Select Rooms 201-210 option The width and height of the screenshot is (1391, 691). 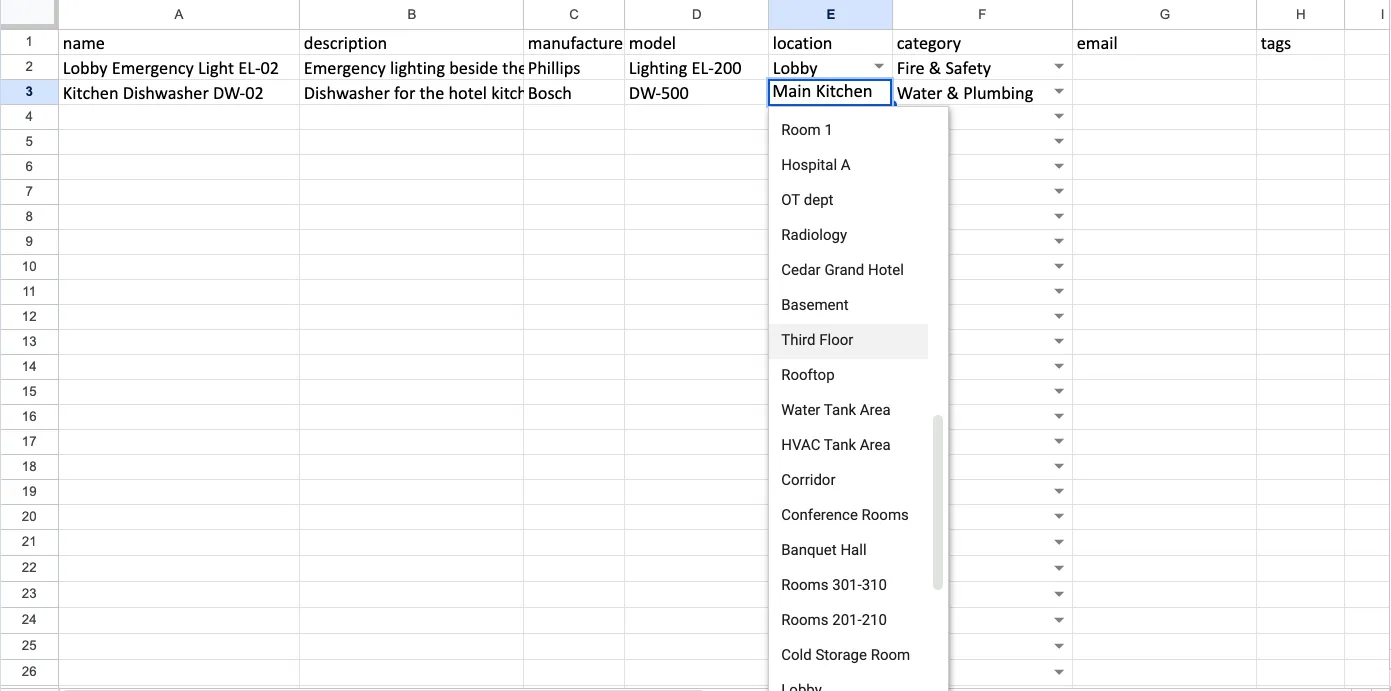[x=849, y=620]
